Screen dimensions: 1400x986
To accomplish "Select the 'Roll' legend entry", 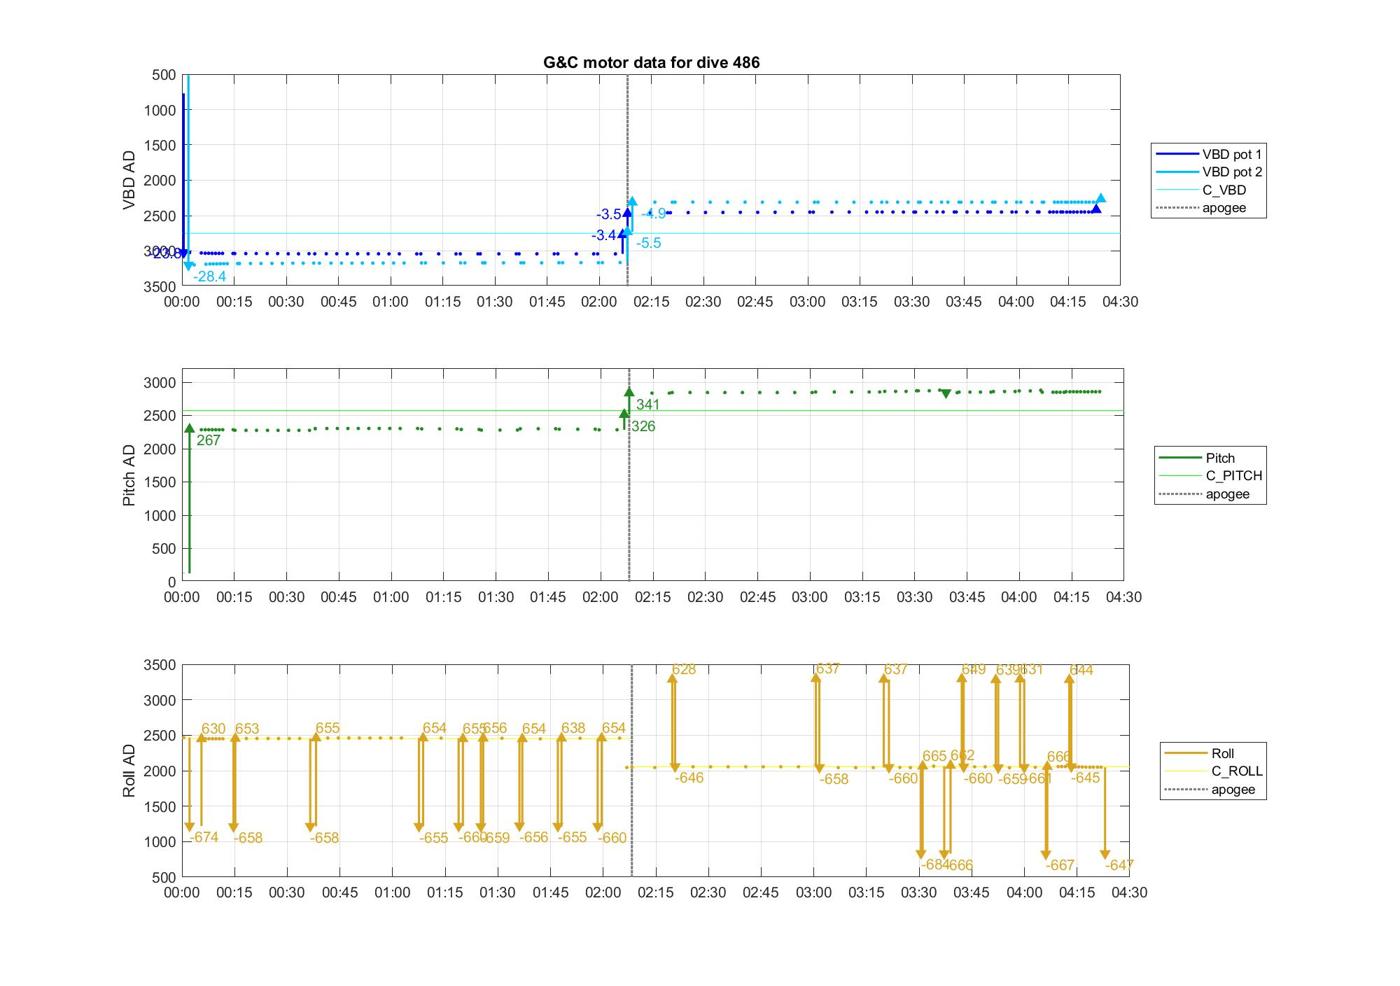I will [x=1213, y=753].
